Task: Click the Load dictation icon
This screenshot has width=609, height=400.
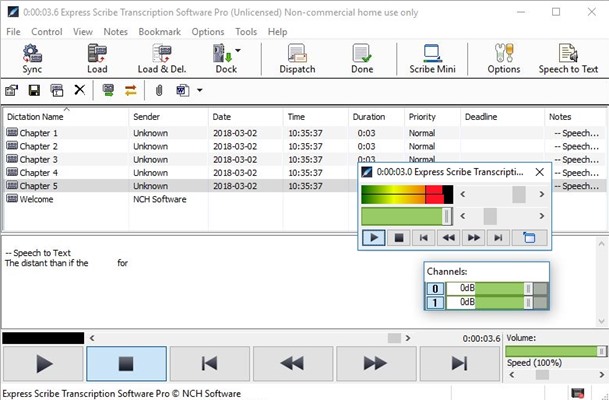Action: (97, 59)
